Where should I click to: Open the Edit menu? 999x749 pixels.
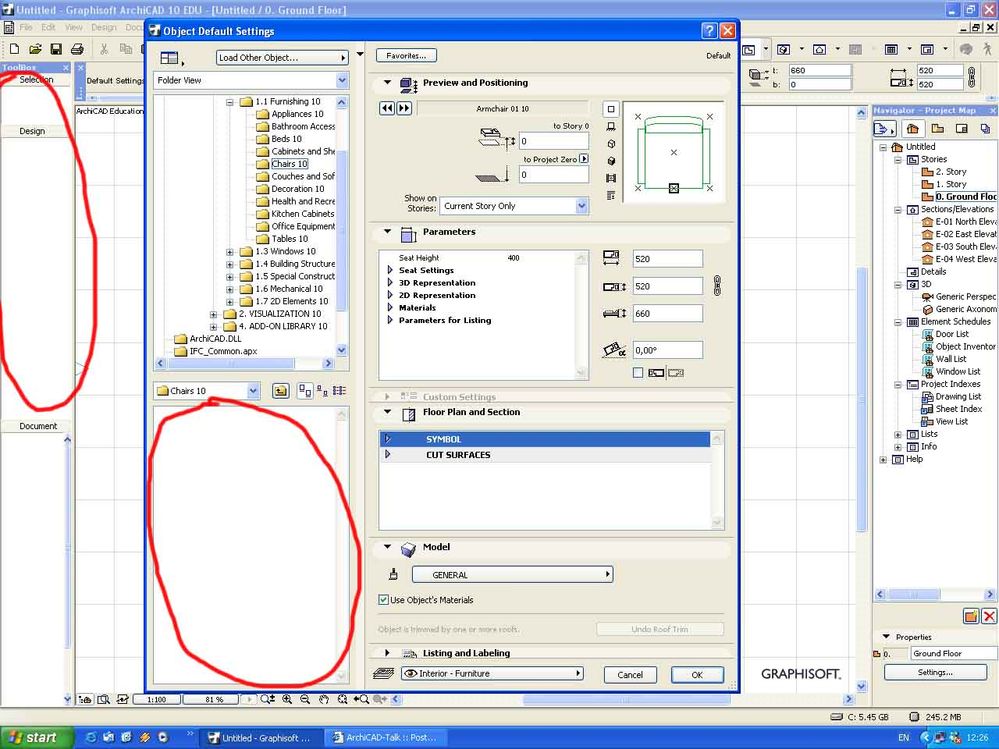48,27
